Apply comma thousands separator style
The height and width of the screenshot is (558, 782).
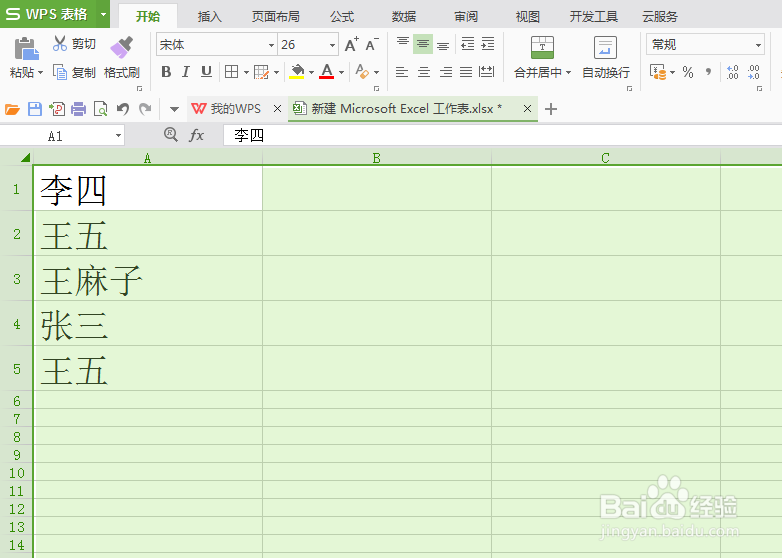(x=708, y=72)
